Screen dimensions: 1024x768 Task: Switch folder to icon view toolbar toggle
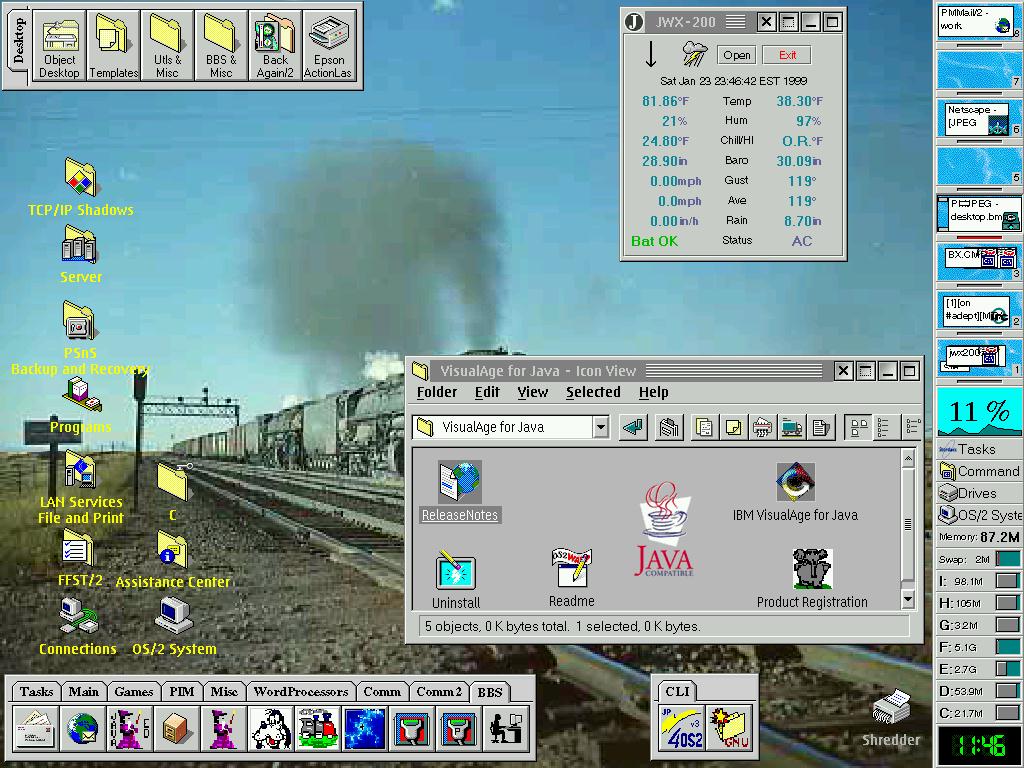pos(859,428)
